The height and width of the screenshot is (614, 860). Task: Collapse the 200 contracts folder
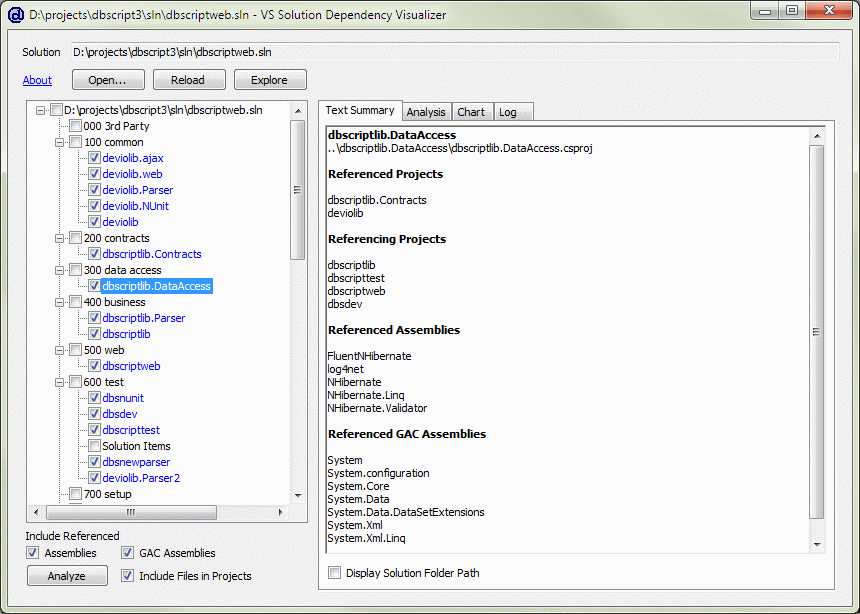[59, 238]
